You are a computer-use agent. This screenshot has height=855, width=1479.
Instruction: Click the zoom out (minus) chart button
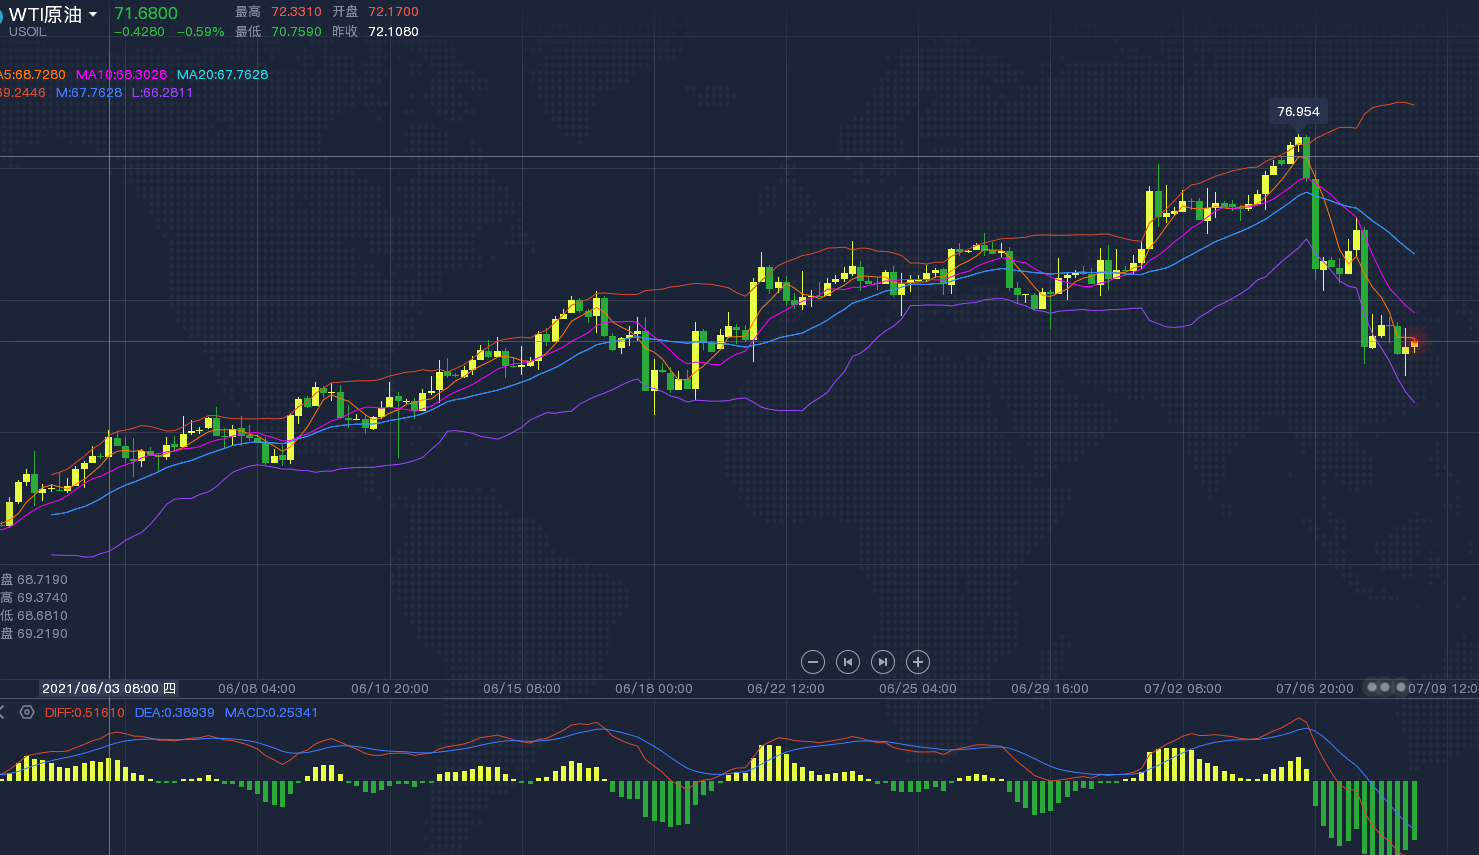point(813,662)
